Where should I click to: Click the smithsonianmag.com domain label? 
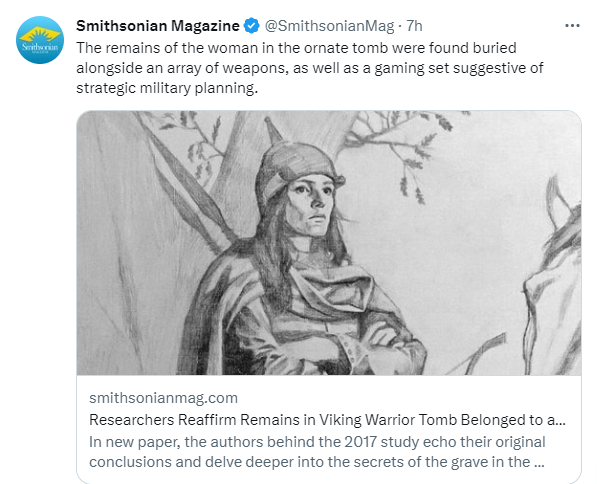coord(163,398)
